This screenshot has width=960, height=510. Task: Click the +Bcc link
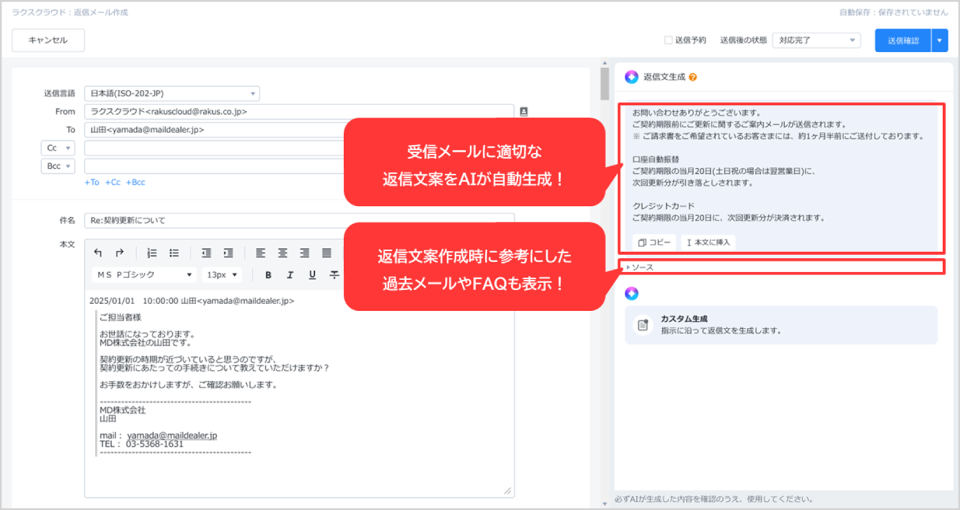pyautogui.click(x=135, y=182)
